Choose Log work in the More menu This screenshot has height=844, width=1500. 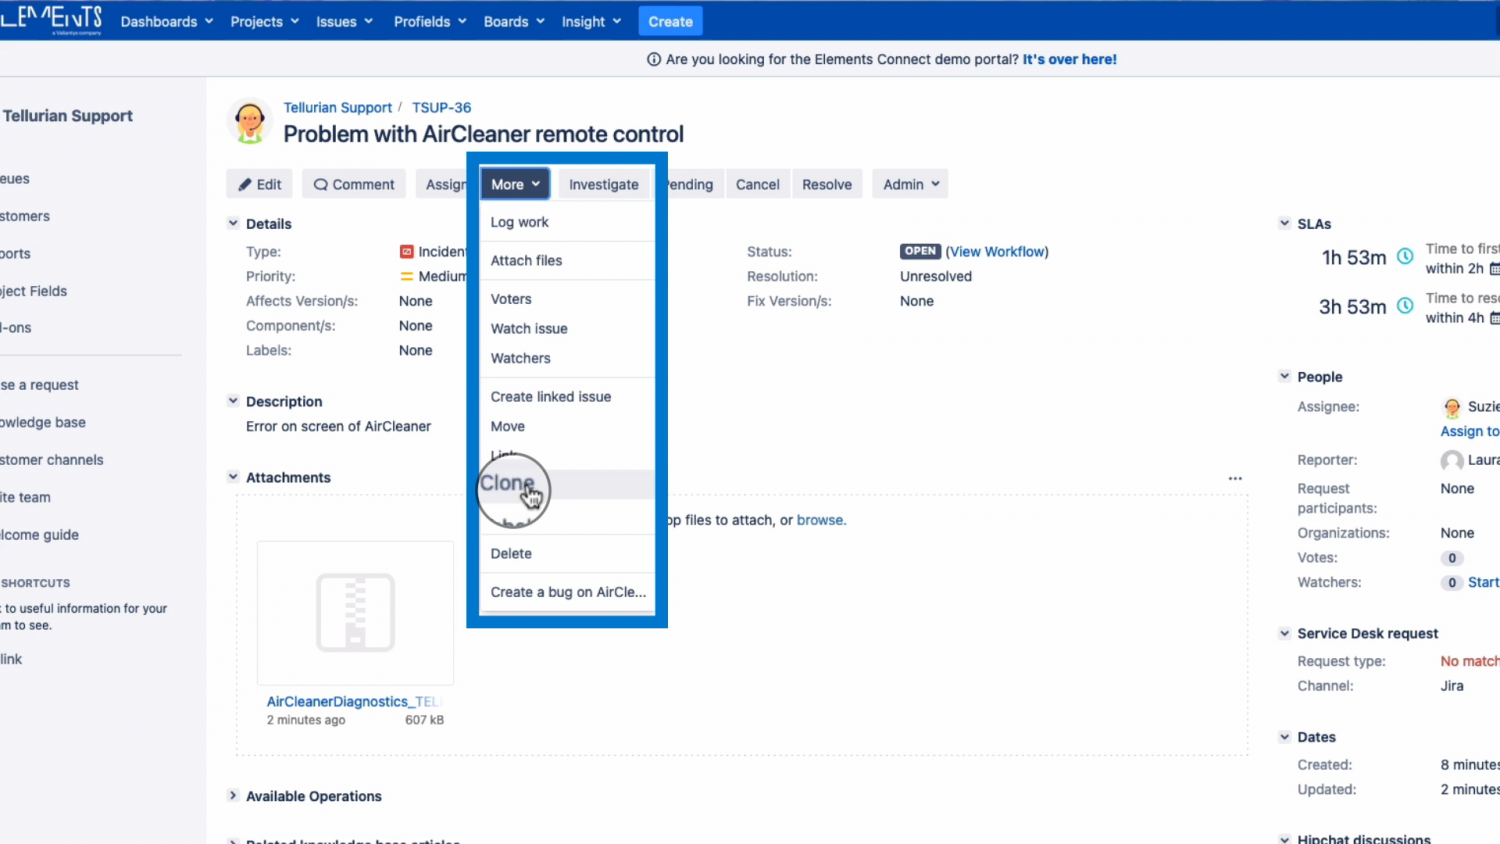[519, 222]
